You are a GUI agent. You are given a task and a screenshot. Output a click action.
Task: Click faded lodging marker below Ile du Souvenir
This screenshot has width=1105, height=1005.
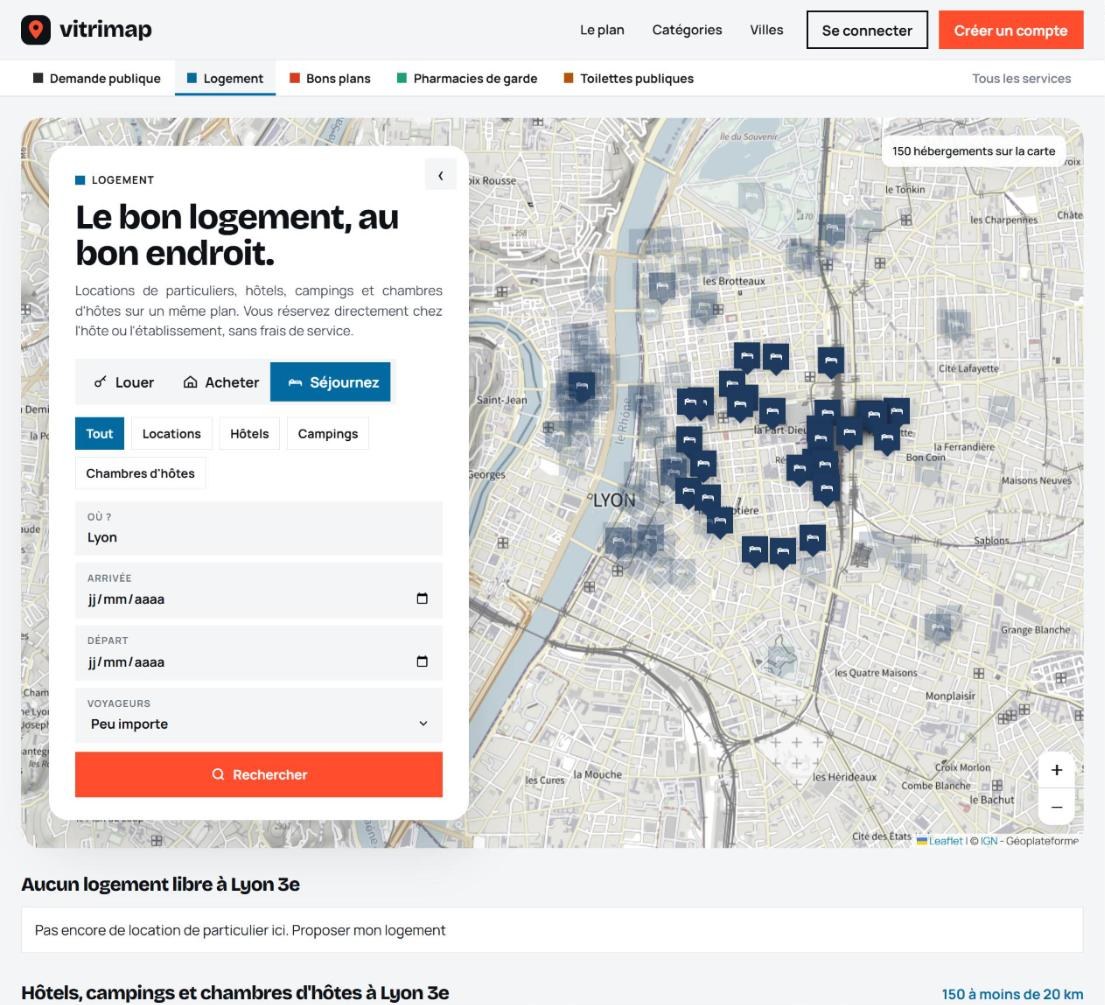pos(751,197)
